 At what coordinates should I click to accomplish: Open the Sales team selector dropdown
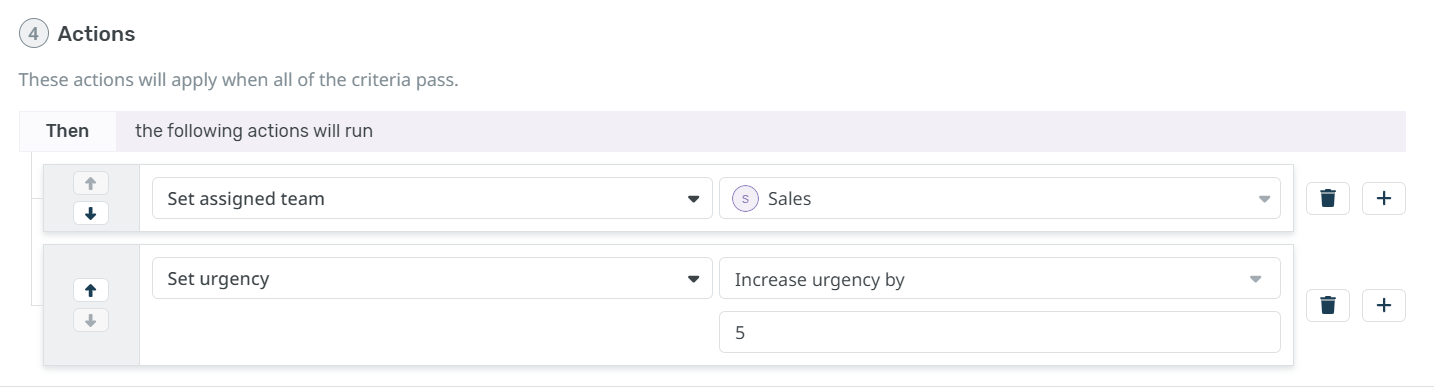click(x=1000, y=199)
